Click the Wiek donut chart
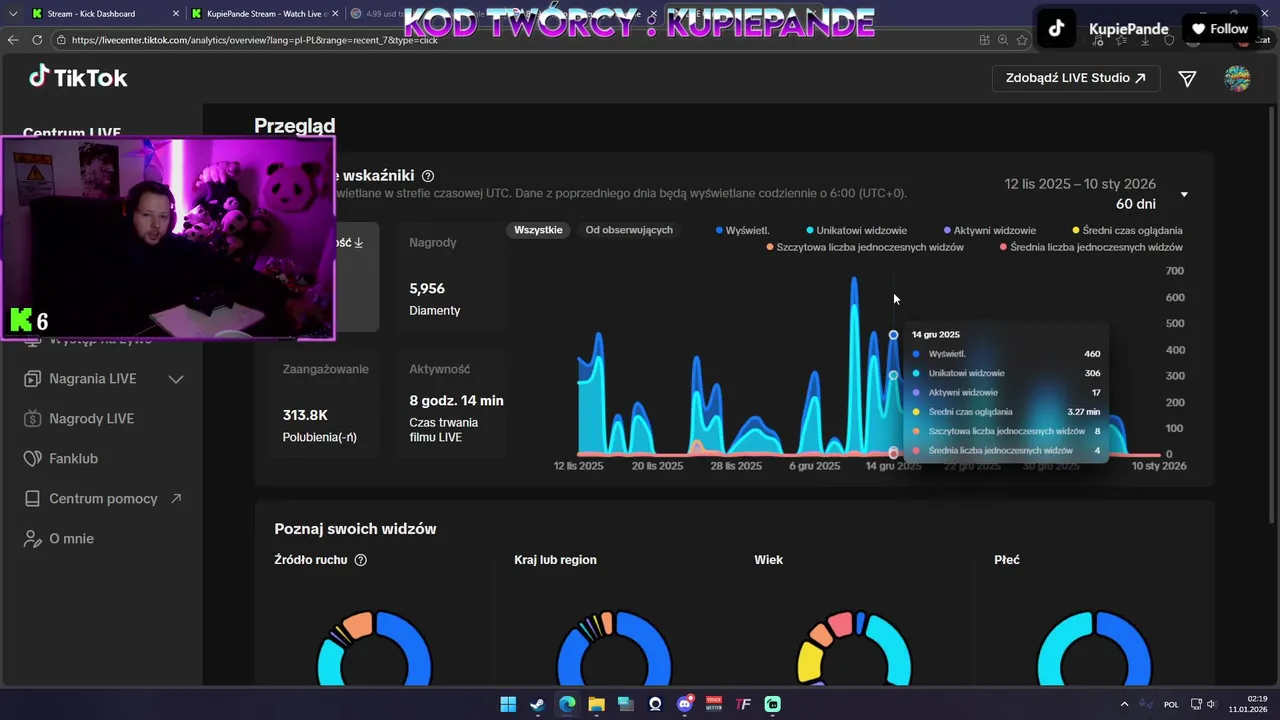The width and height of the screenshot is (1280, 720). (854, 649)
